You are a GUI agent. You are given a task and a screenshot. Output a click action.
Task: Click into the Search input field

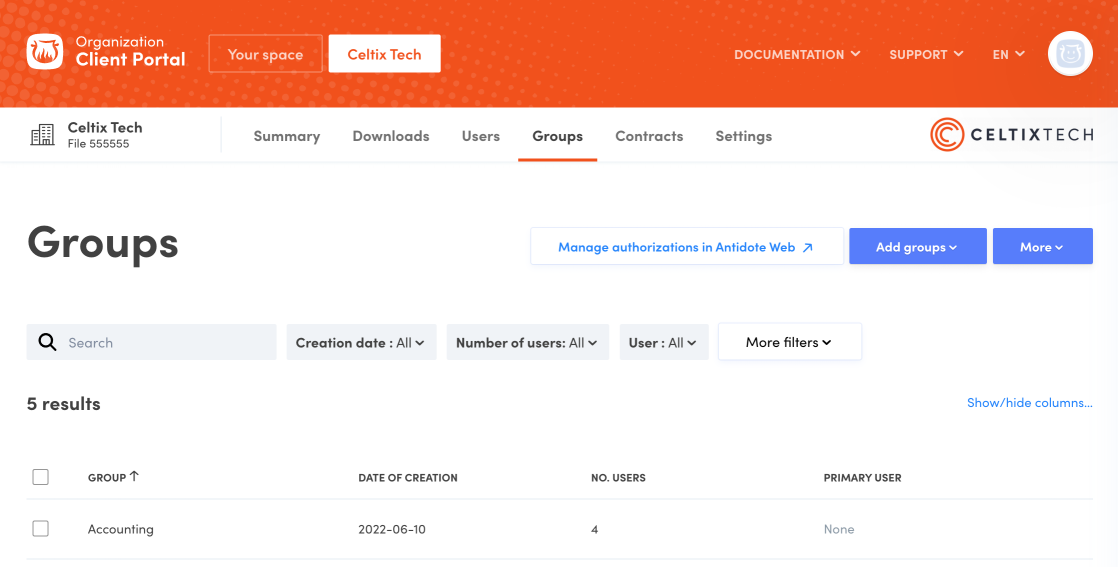(x=165, y=342)
